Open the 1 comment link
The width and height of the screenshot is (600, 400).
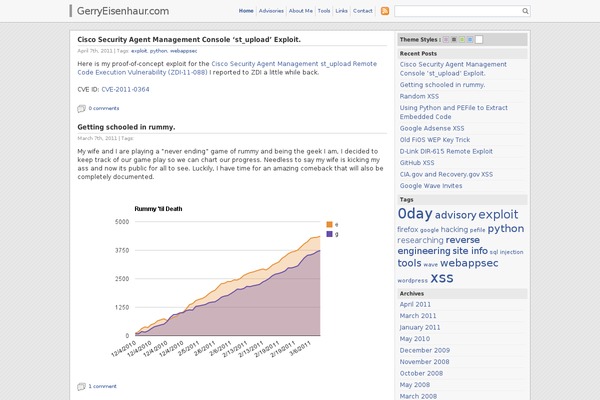[103, 386]
